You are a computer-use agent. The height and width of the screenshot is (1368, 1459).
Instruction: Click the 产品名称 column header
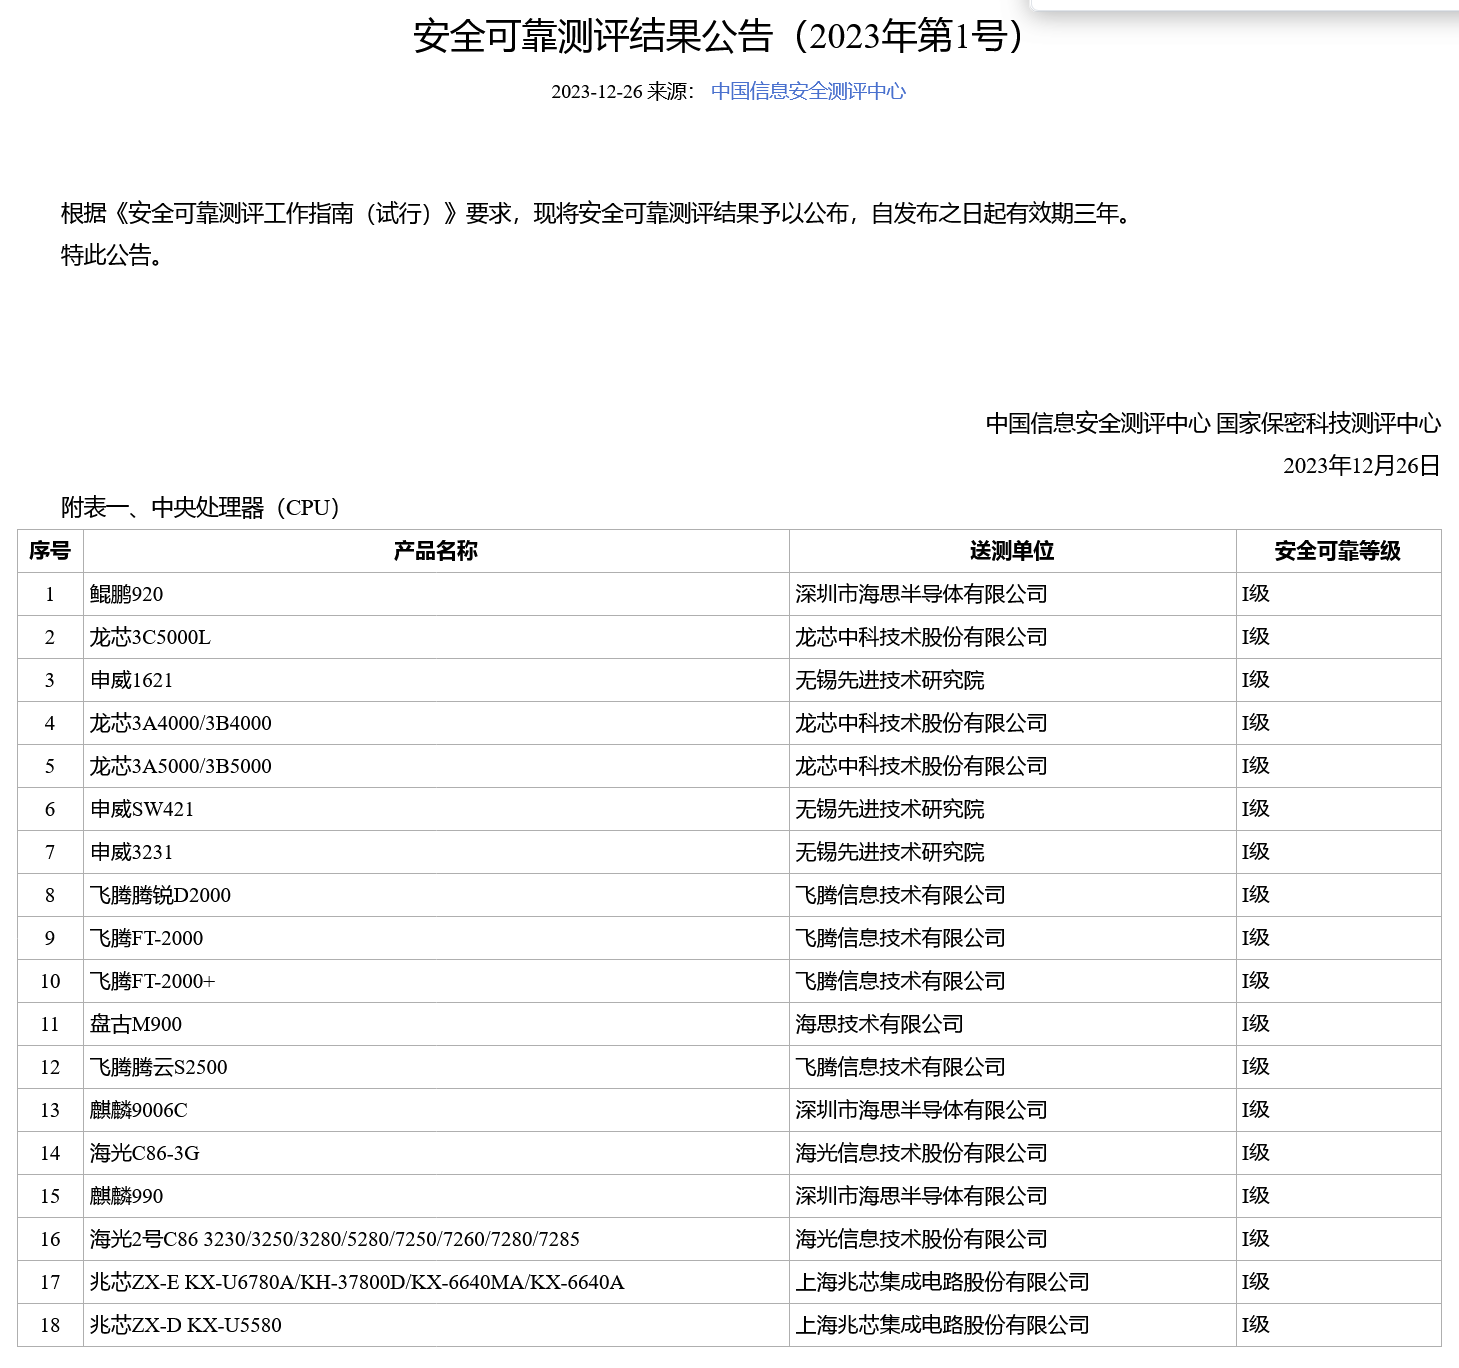coord(436,551)
